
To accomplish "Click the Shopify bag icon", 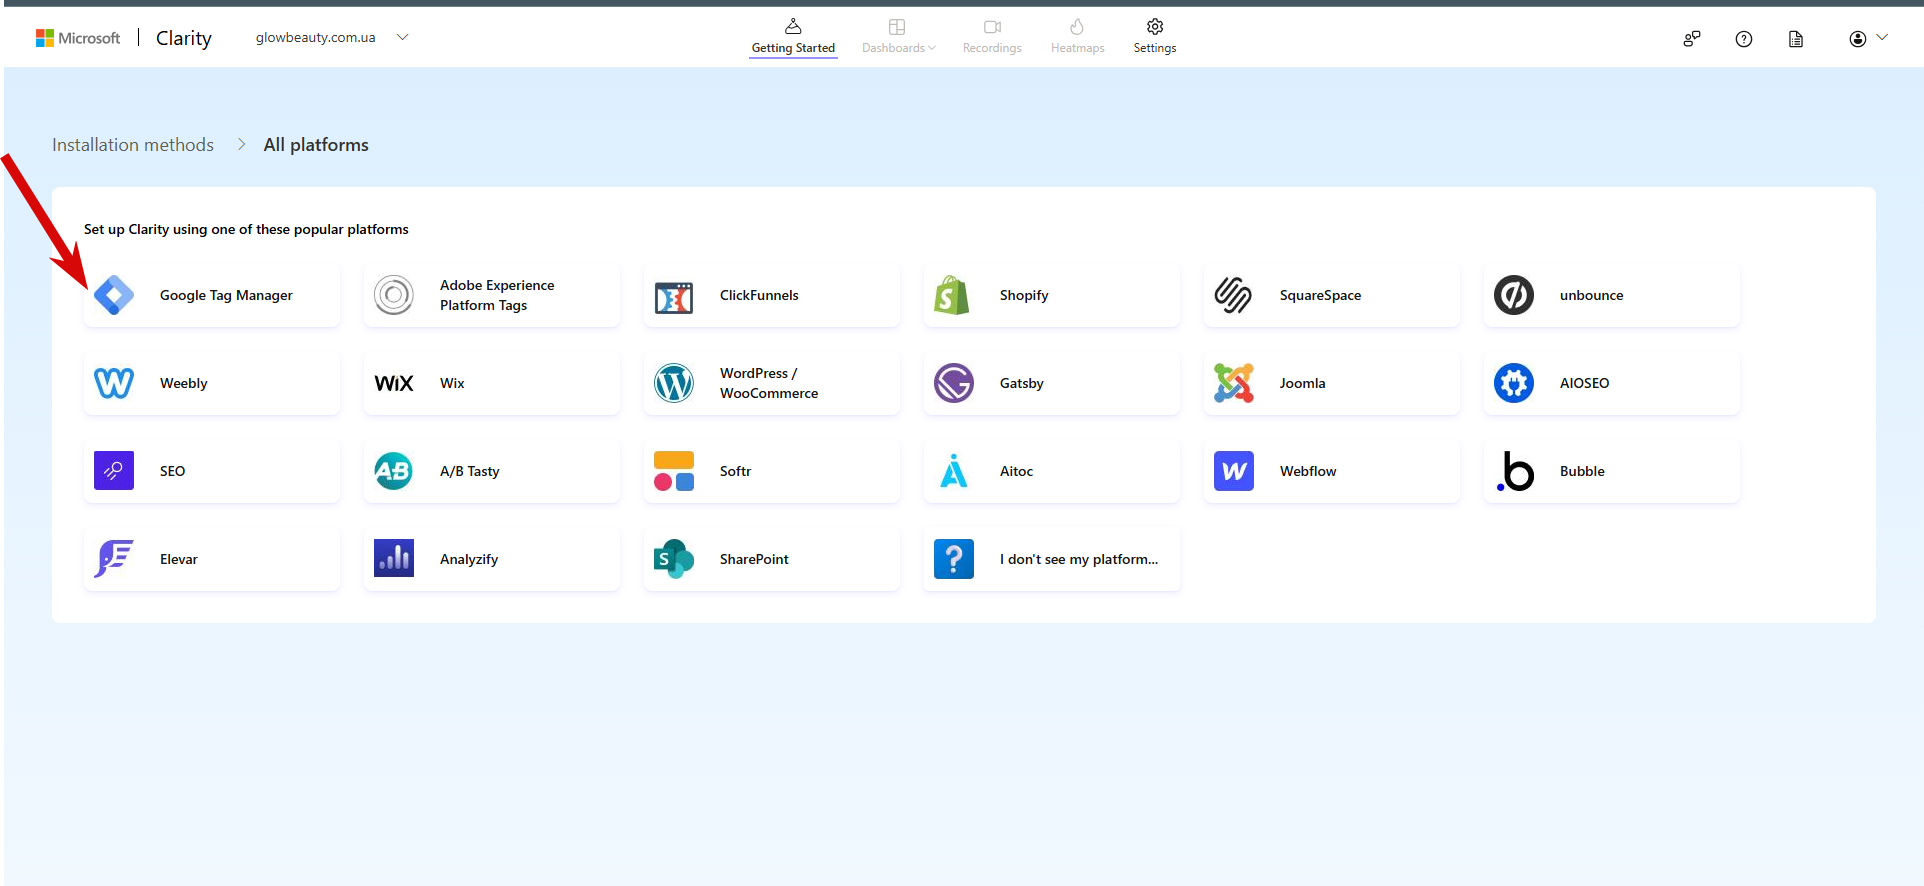I will pos(952,295).
